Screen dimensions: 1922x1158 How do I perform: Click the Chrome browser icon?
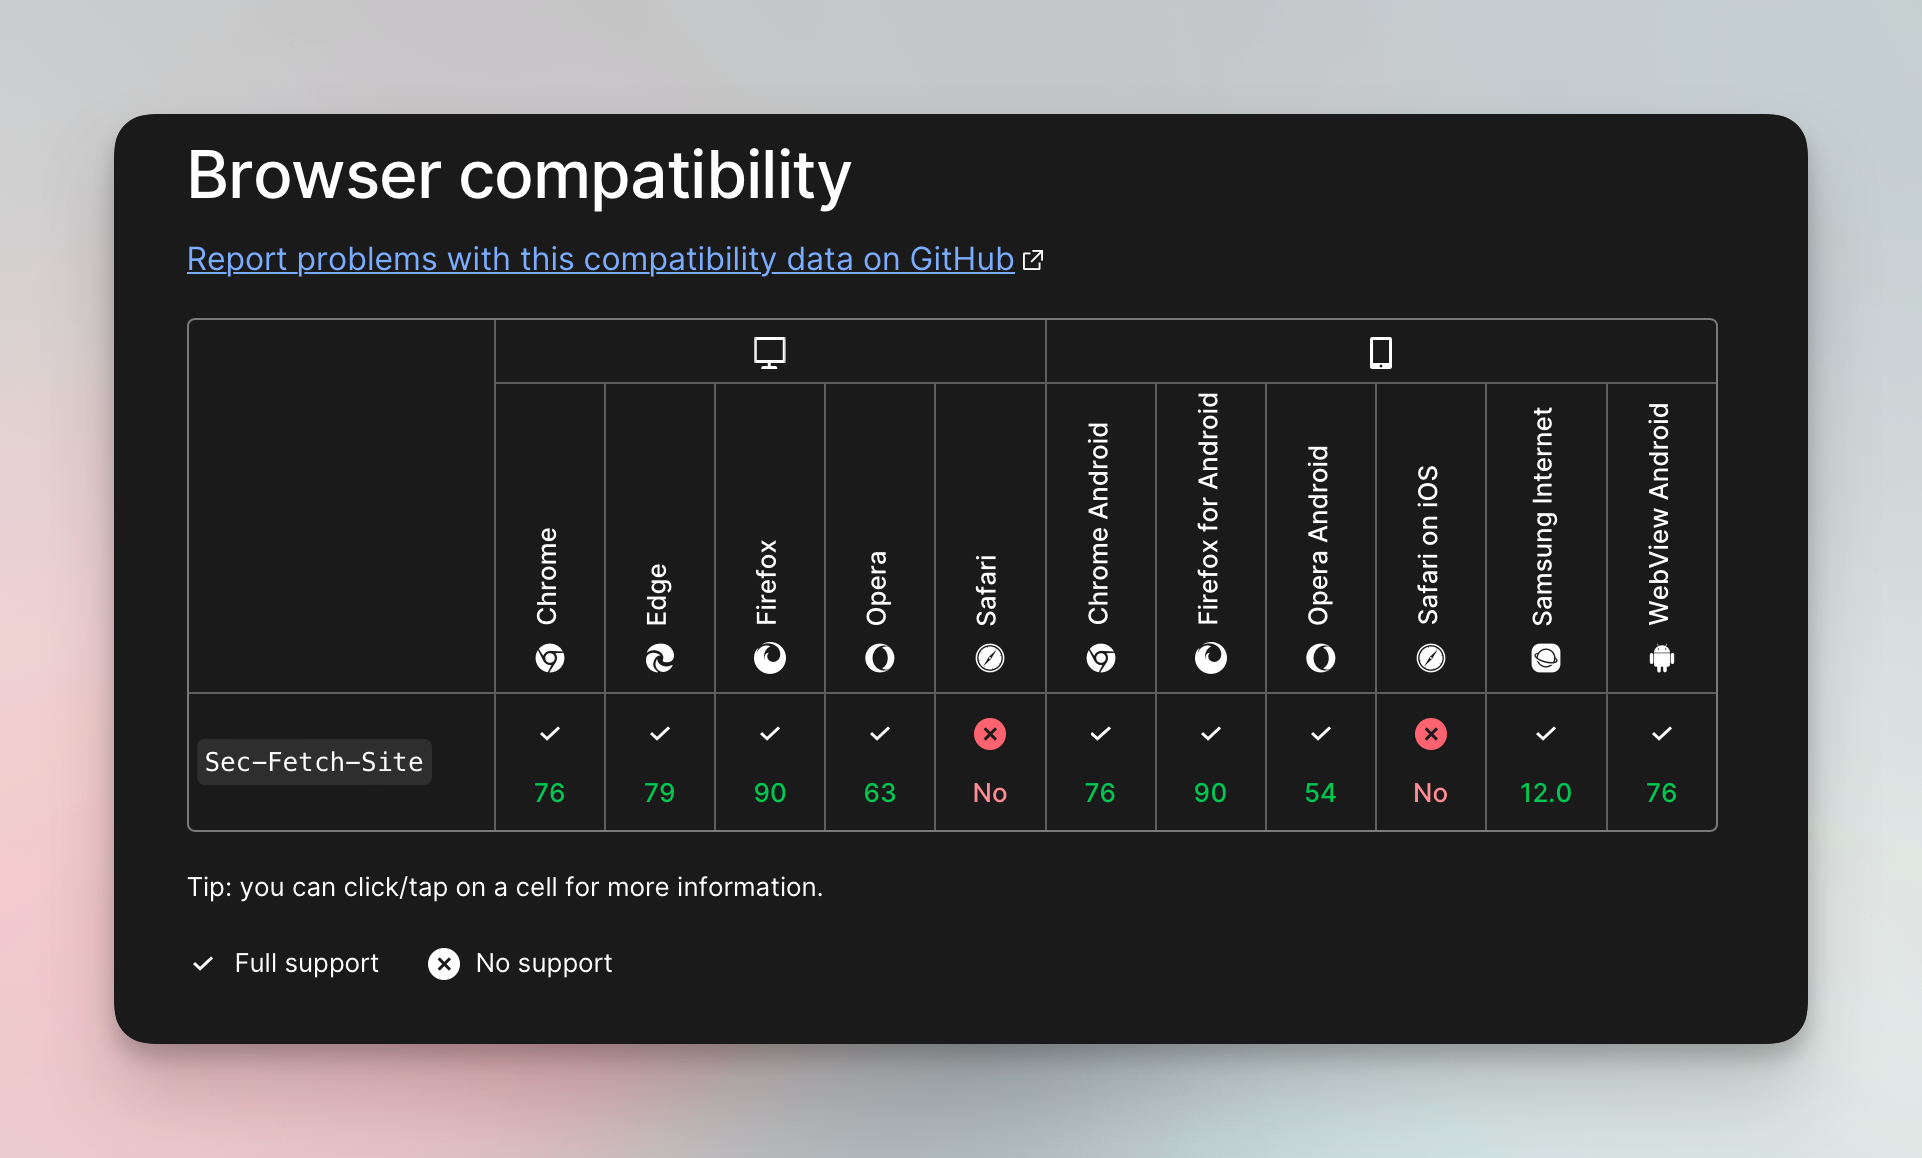click(x=548, y=658)
